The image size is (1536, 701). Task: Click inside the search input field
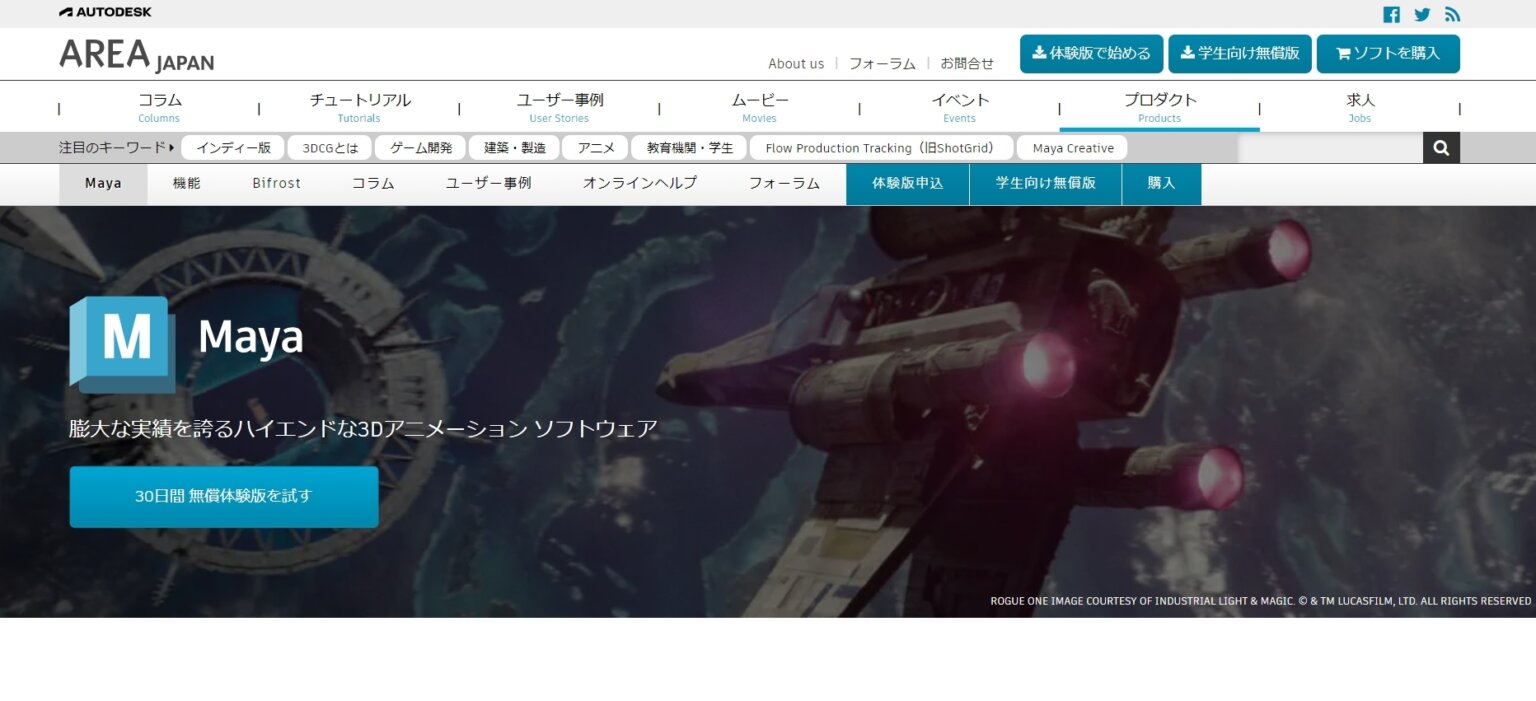click(1330, 147)
